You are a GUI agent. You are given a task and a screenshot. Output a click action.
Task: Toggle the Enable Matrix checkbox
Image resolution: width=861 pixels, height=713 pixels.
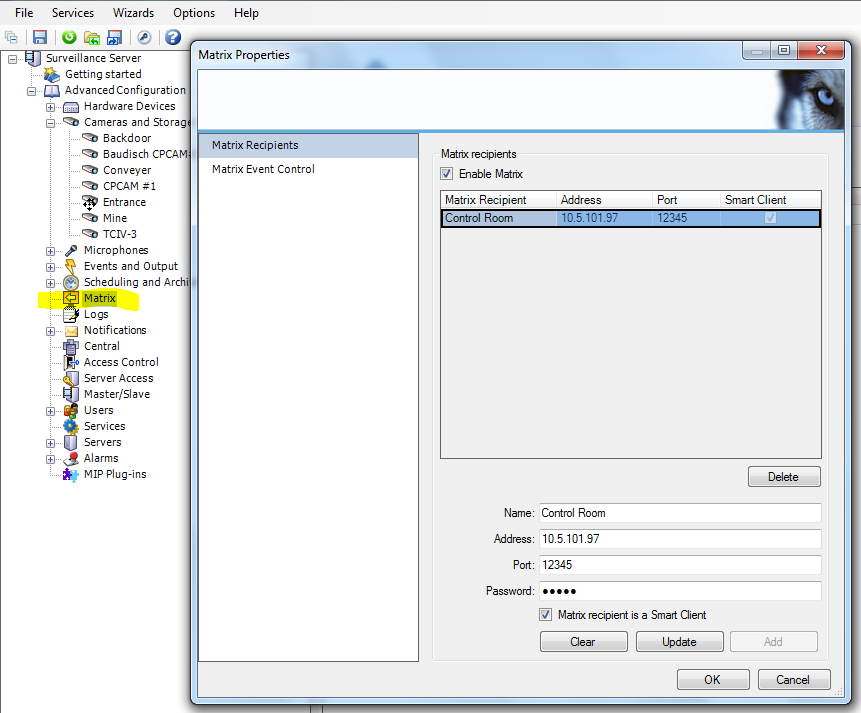tap(447, 174)
